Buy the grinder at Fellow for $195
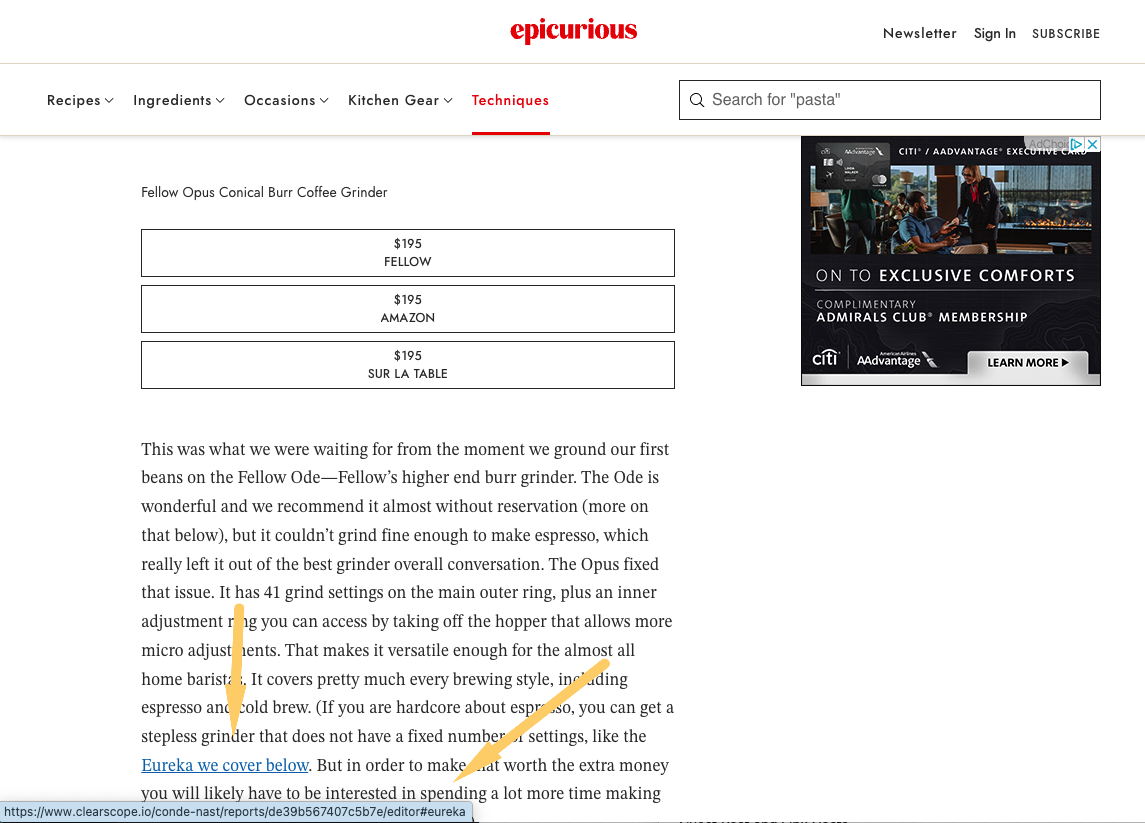Viewport: 1145px width, 823px height. 407,253
